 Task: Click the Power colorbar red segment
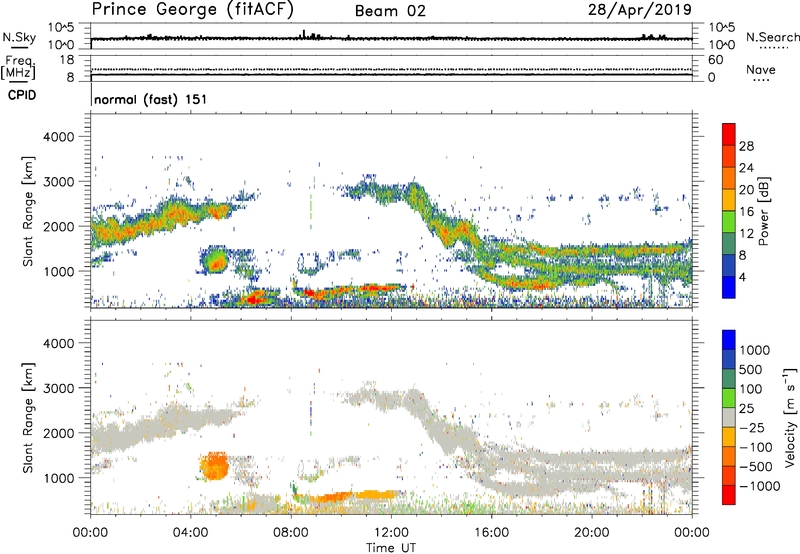(x=729, y=134)
